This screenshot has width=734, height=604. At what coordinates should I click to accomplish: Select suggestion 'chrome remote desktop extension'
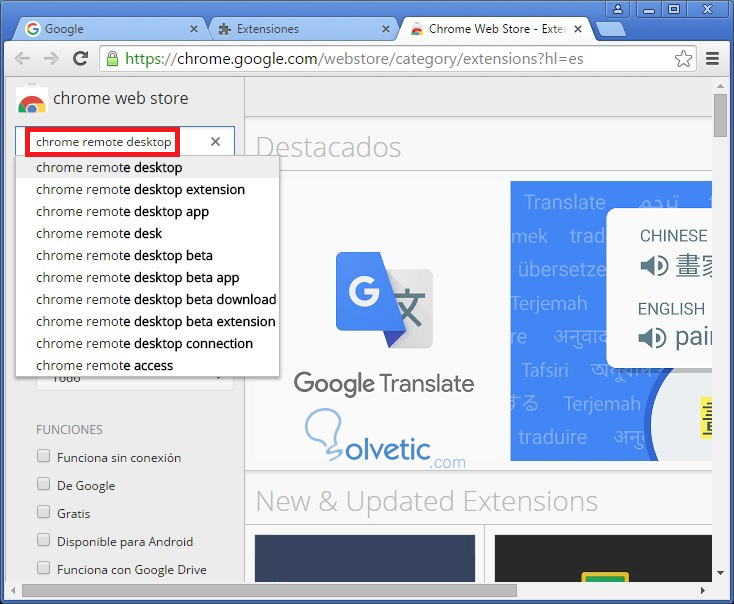147,189
